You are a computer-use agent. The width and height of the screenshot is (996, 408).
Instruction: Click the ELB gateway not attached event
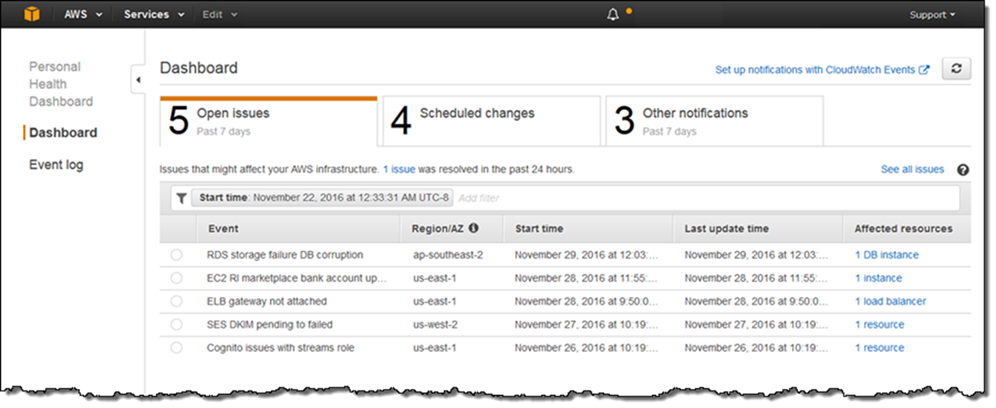pos(267,301)
